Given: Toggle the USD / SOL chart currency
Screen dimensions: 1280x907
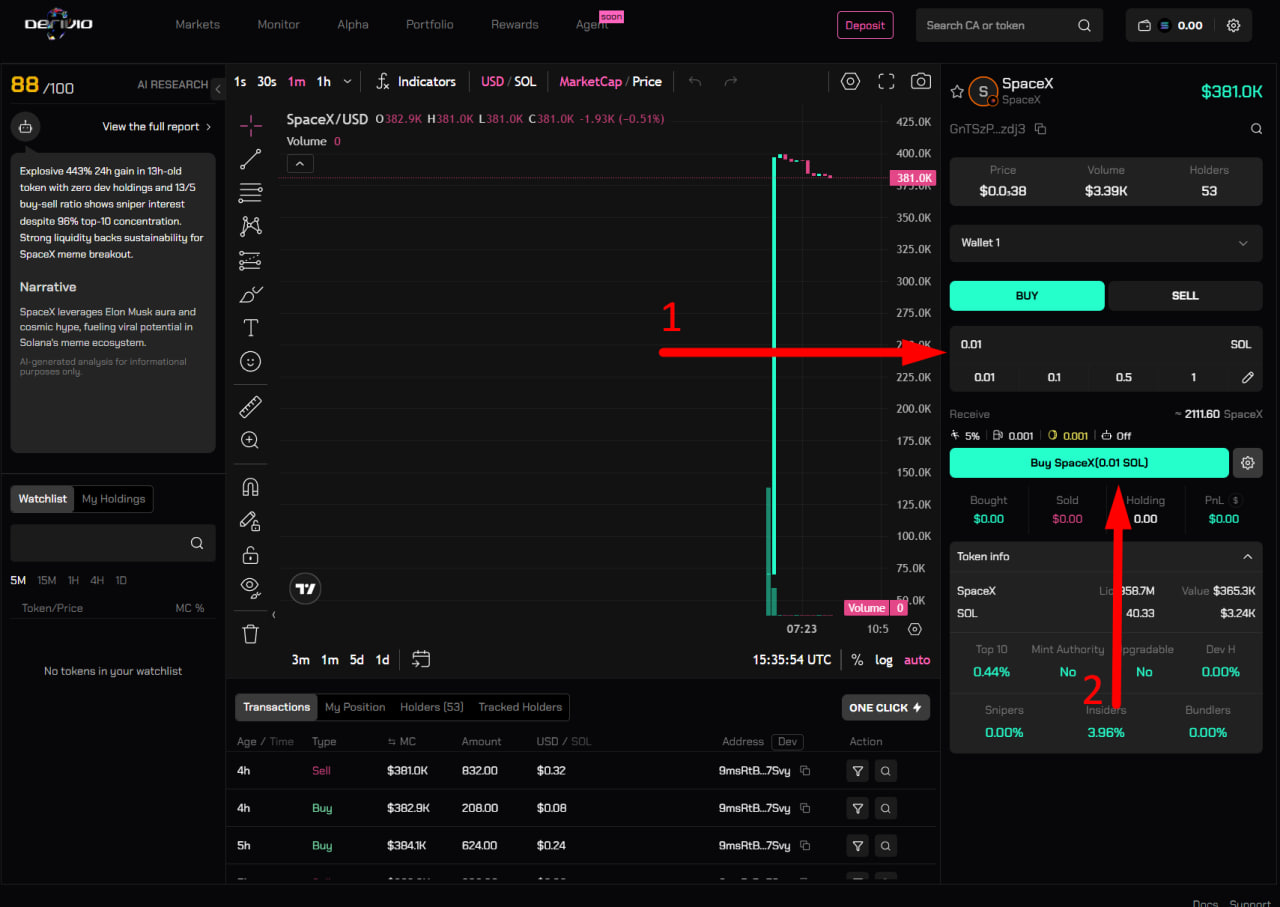Looking at the screenshot, I should pos(508,81).
